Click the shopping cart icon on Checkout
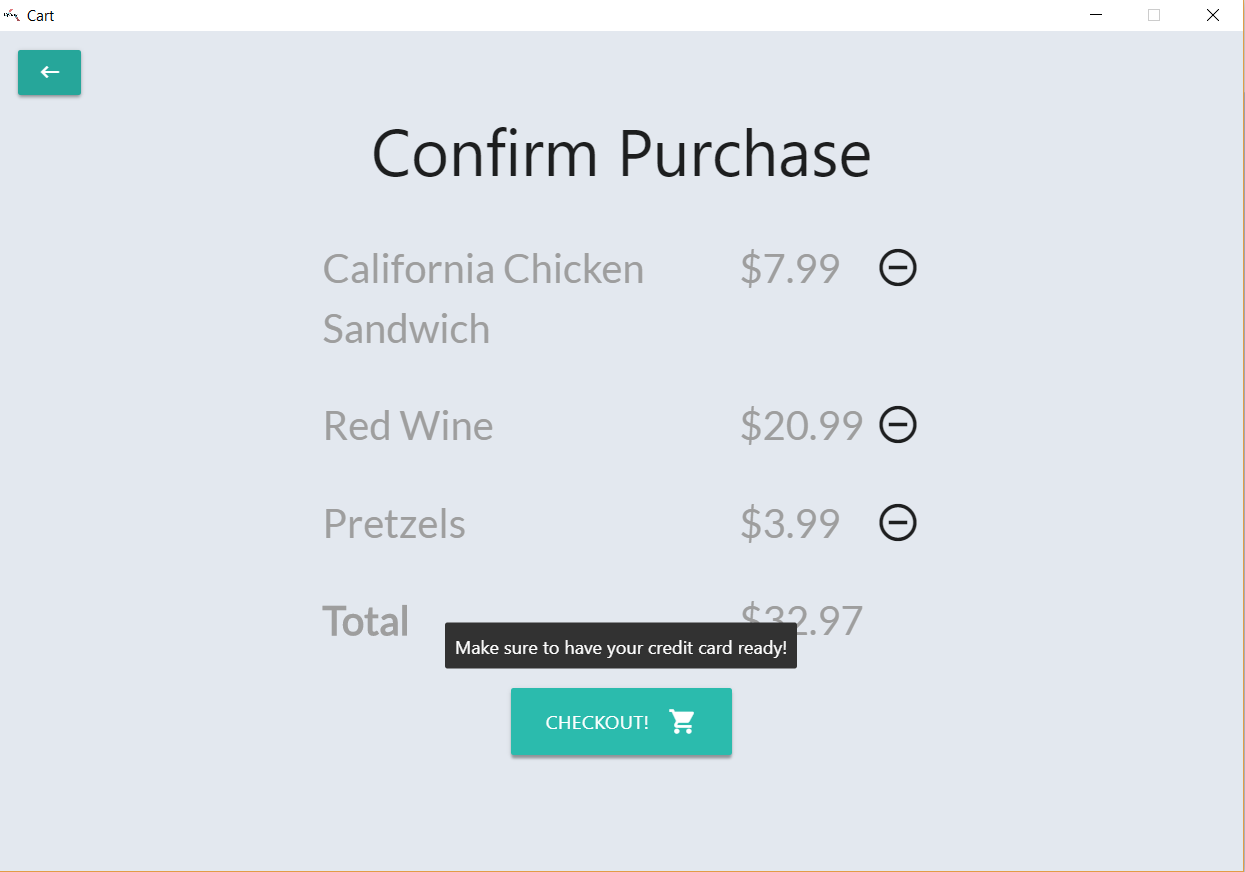This screenshot has height=872, width=1245. (682, 722)
